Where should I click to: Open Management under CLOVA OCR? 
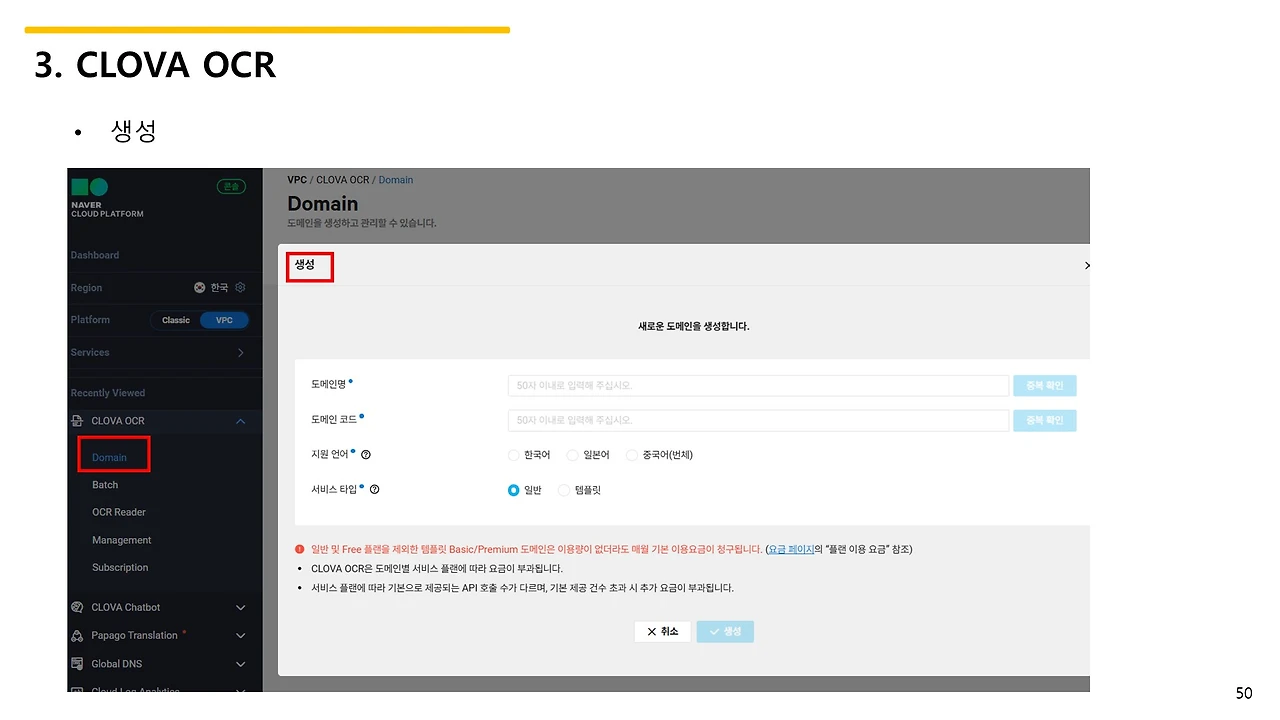coord(122,540)
